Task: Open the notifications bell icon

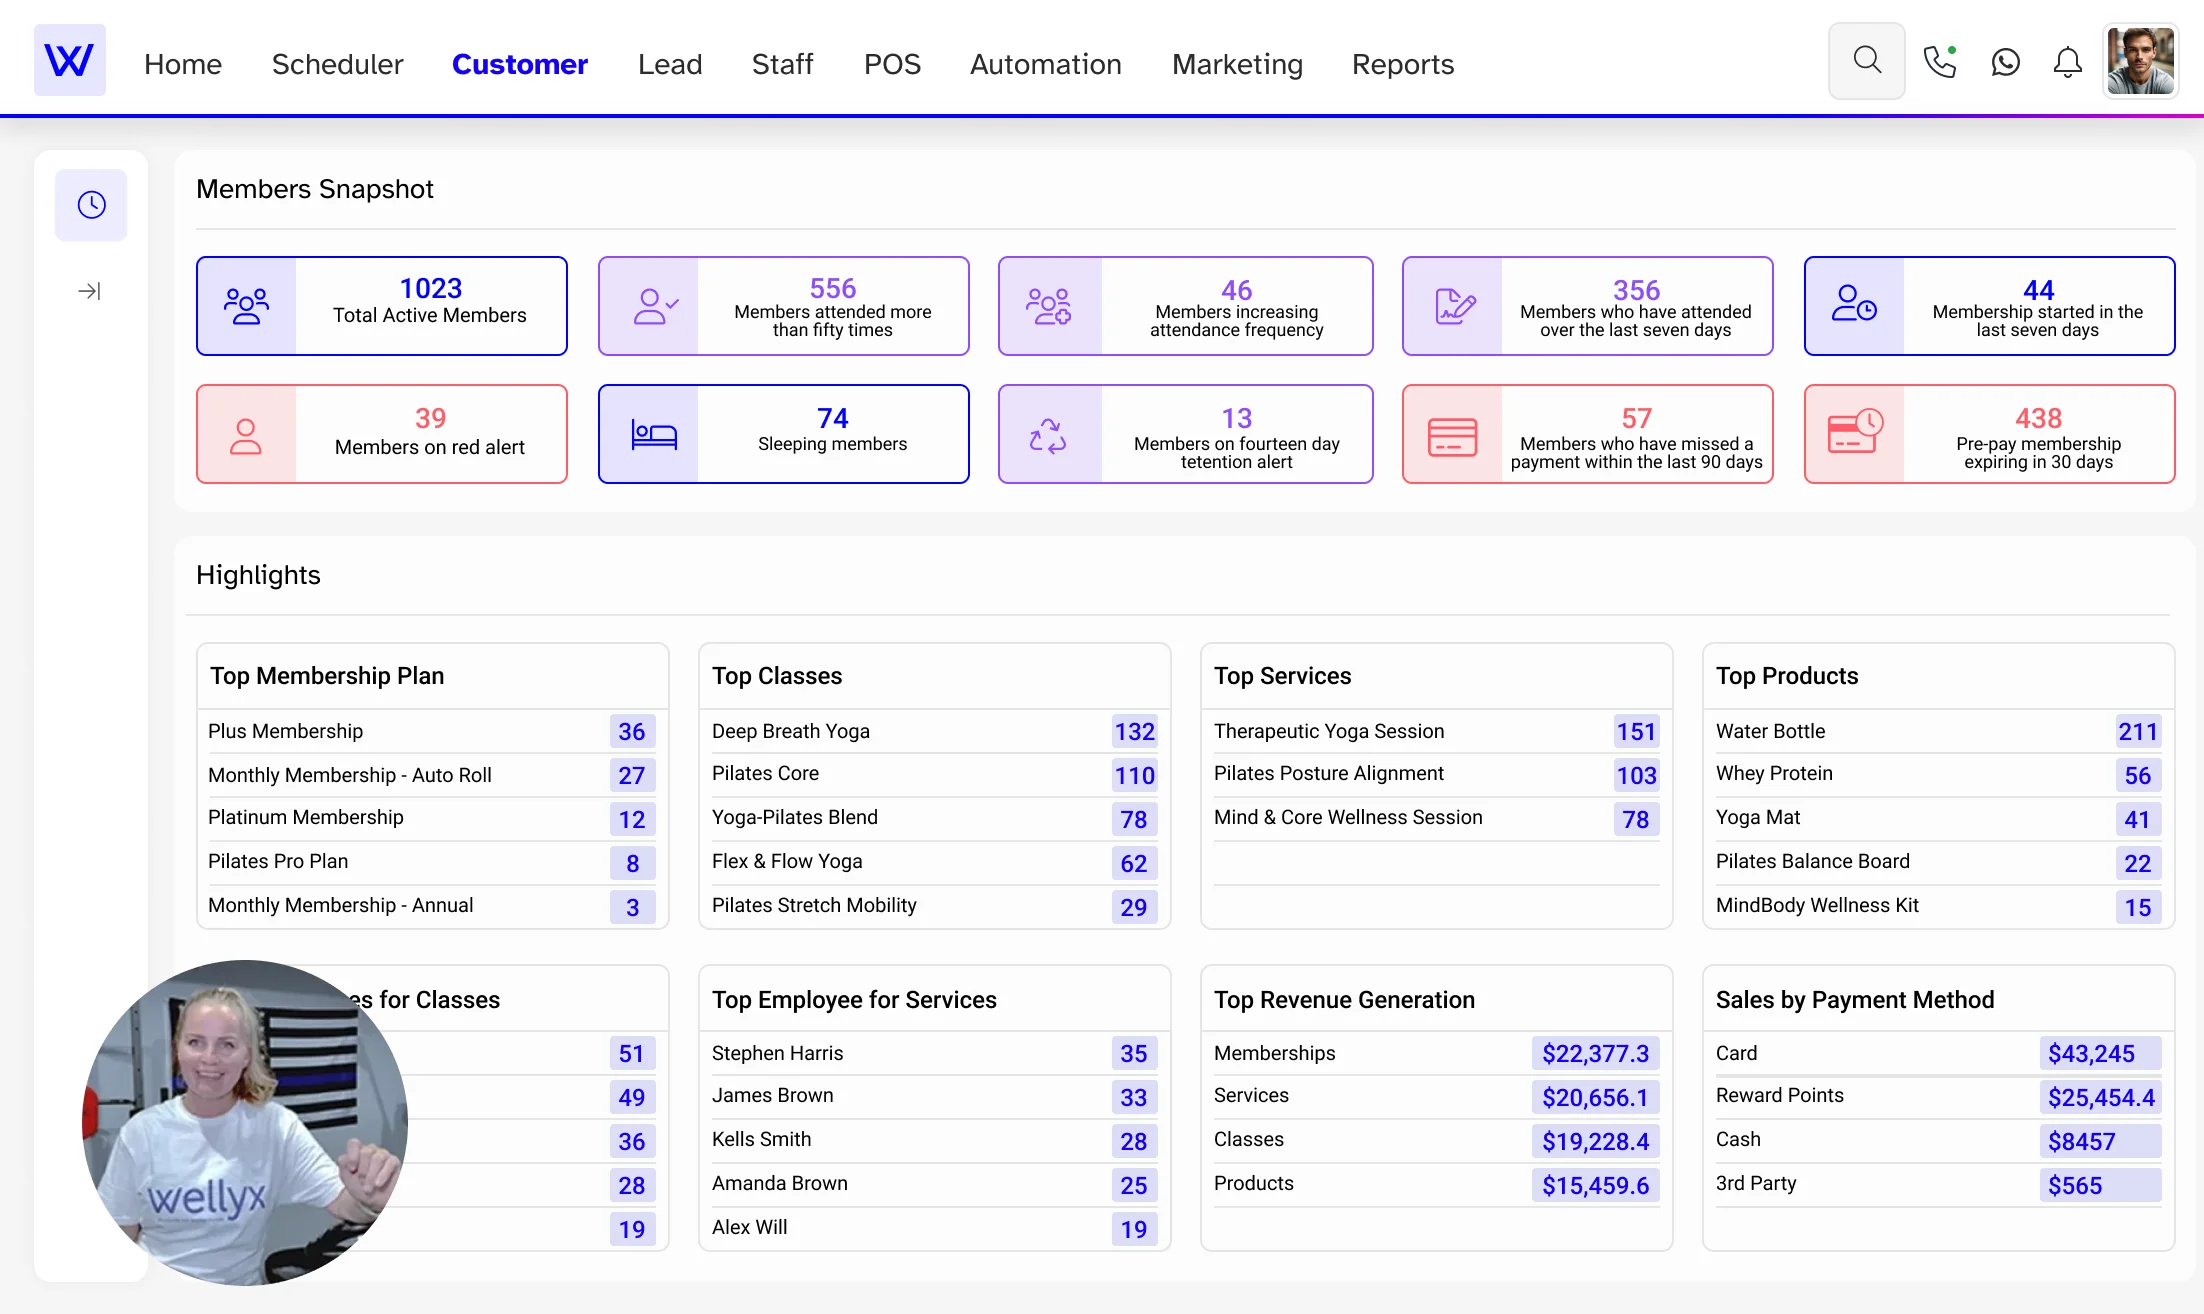Action: [x=2067, y=62]
